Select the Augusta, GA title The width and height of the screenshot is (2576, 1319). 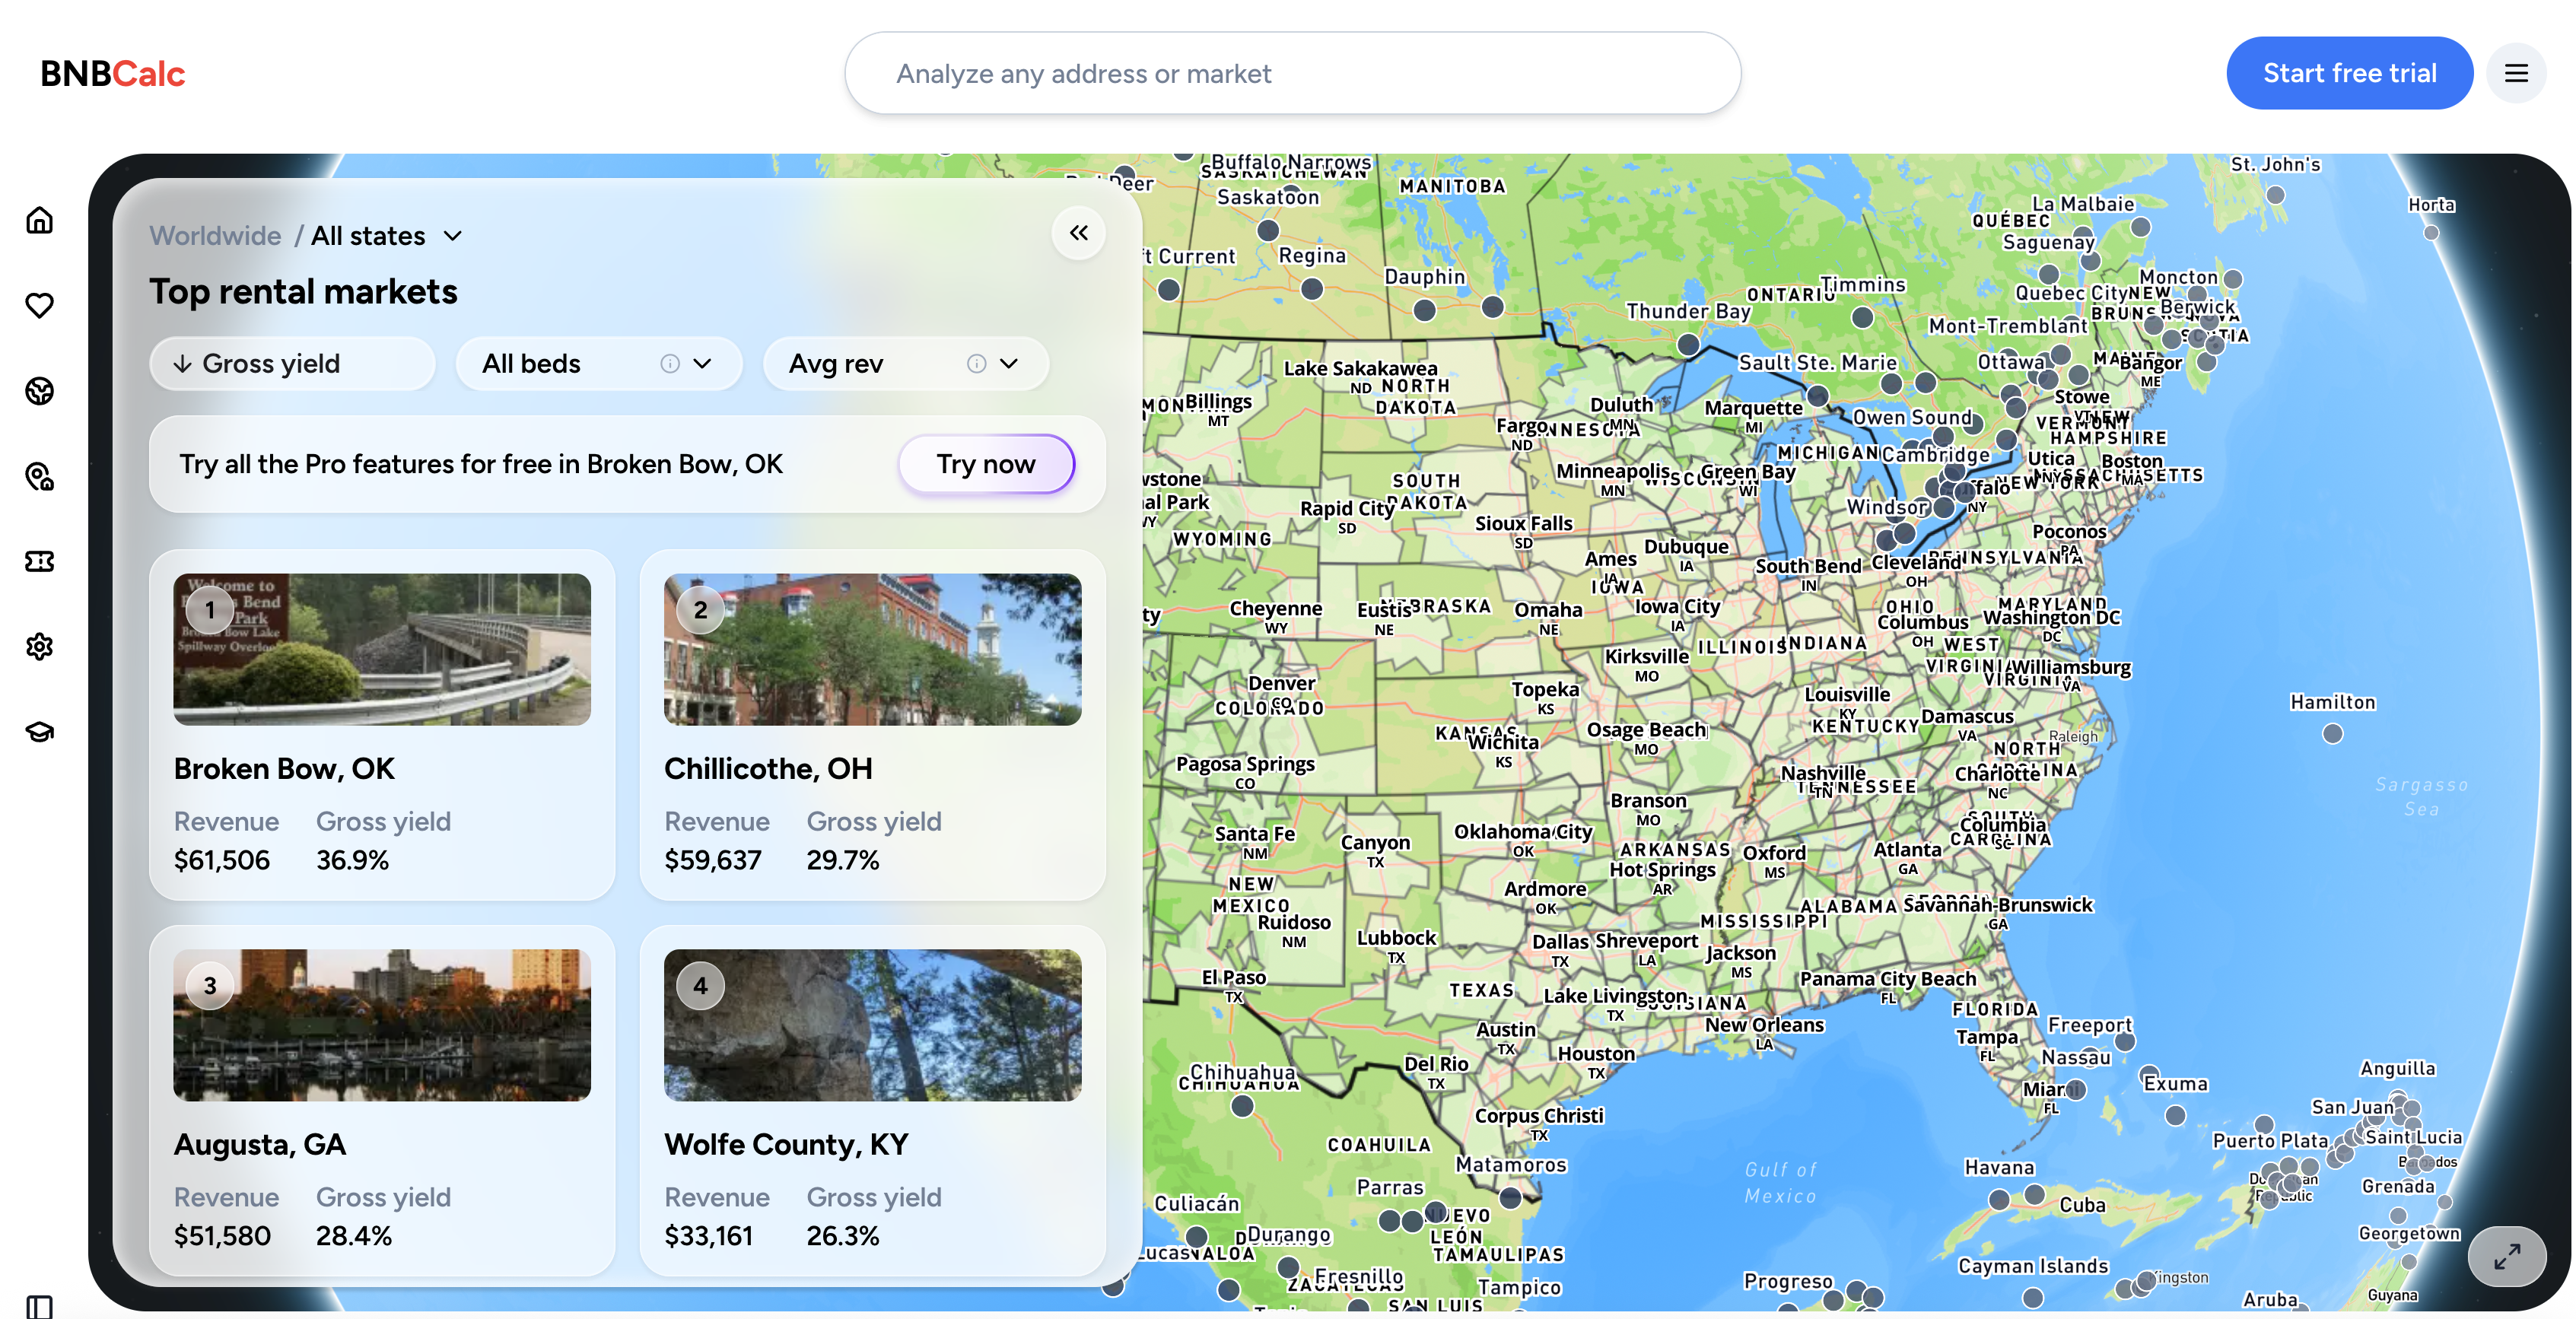coord(260,1145)
